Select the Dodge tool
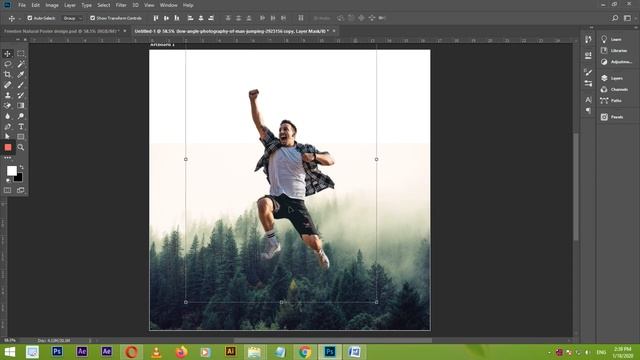Screen dimensions: 640x360 coord(21,116)
